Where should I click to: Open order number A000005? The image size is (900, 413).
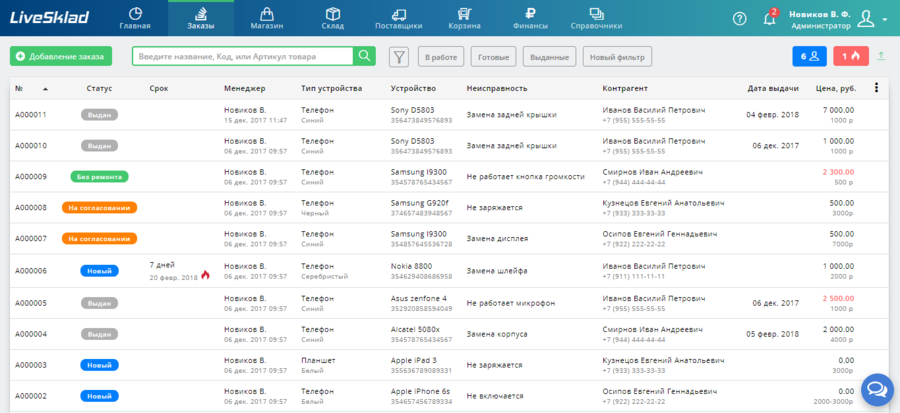coord(30,303)
